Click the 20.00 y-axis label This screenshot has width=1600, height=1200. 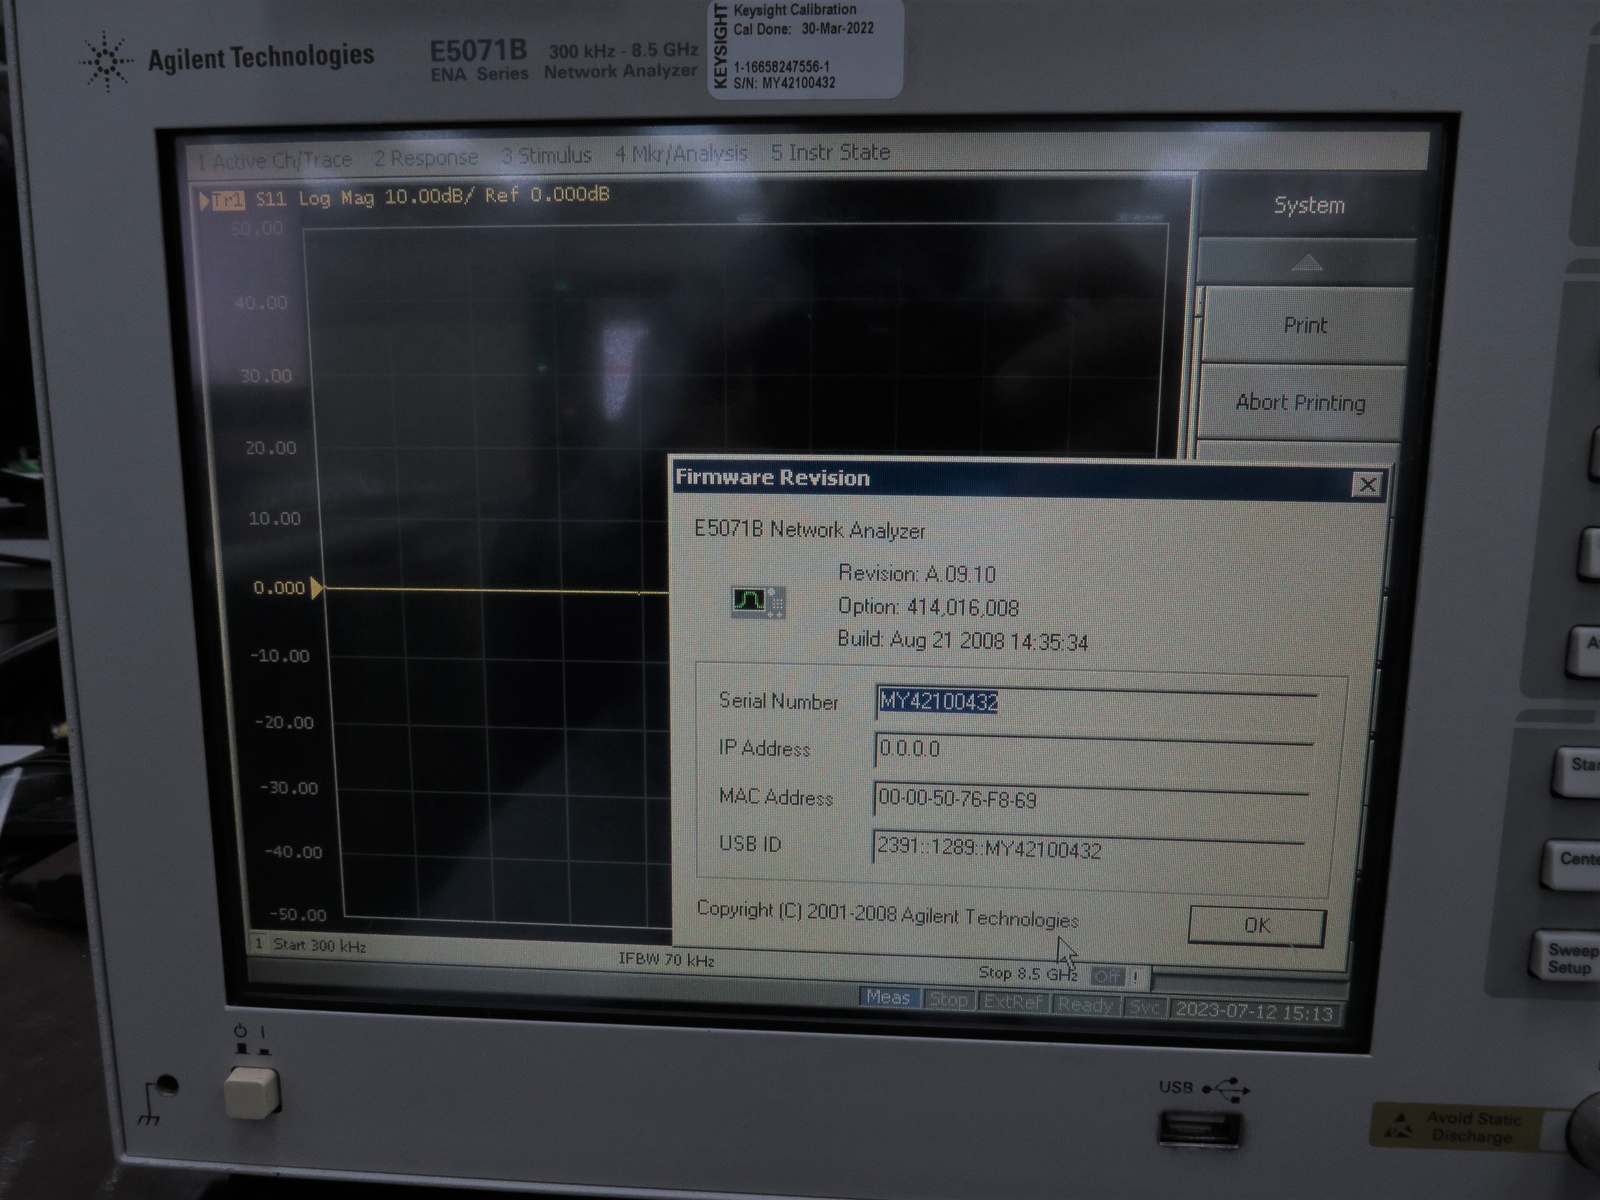(271, 448)
